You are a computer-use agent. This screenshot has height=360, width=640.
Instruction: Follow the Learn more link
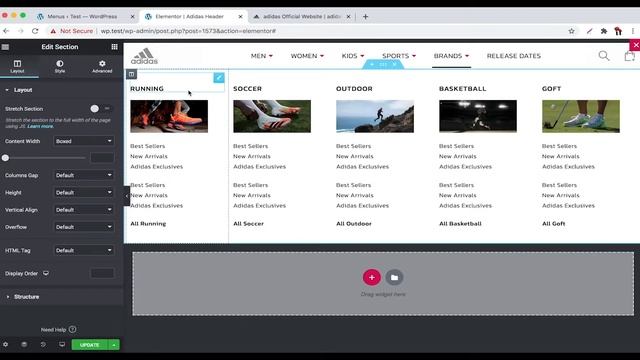click(x=40, y=126)
